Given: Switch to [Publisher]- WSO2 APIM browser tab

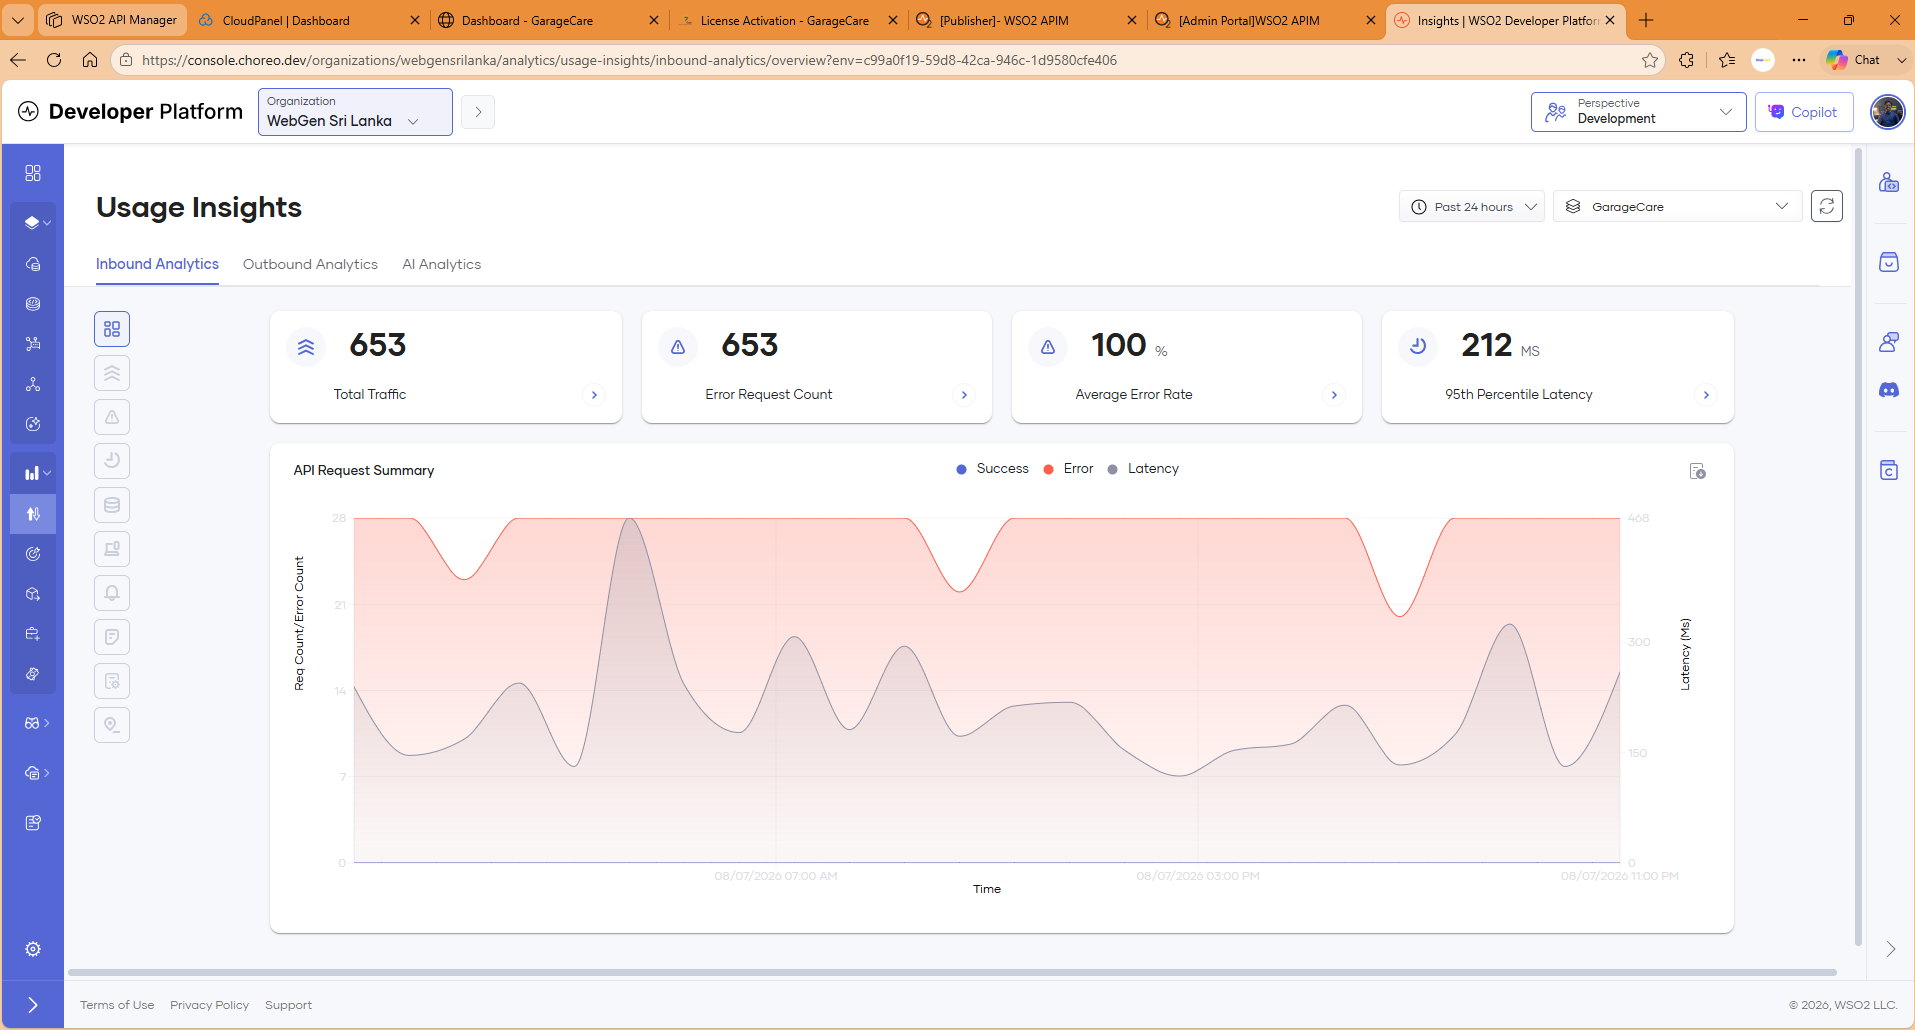Looking at the screenshot, I should [x=1027, y=20].
